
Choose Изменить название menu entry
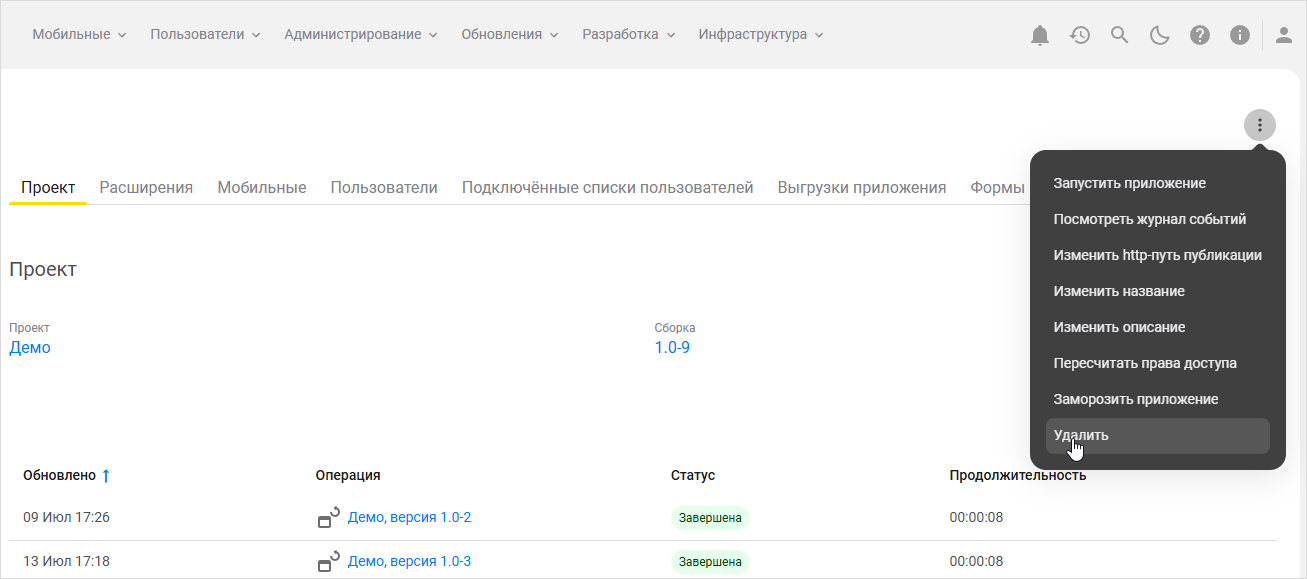1158,292
